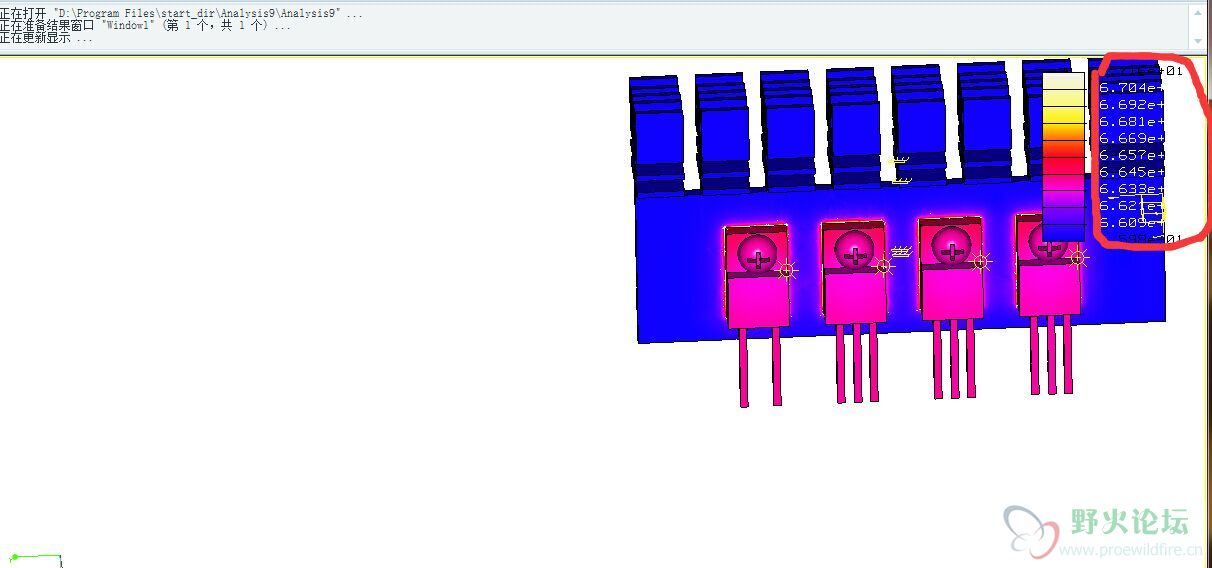Click the message line mentioning Analysis9 file path
The width and height of the screenshot is (1212, 568).
(182, 13)
